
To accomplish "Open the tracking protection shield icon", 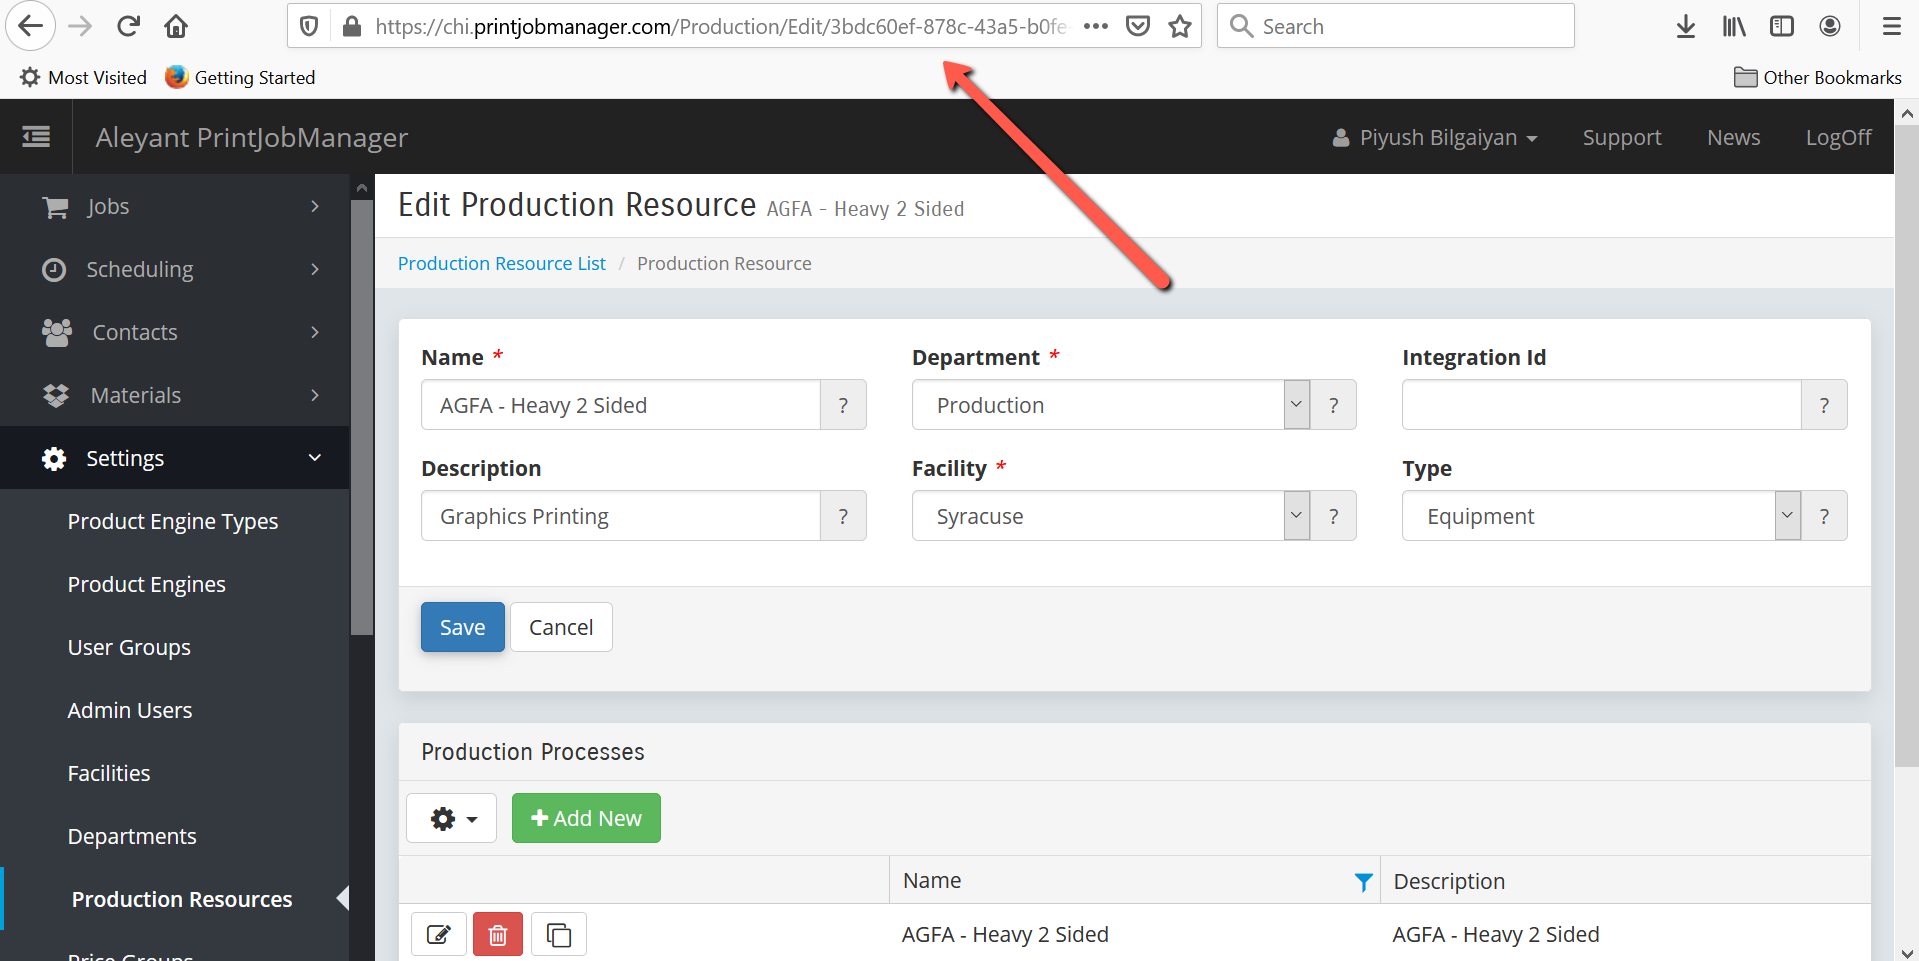I will click(309, 26).
